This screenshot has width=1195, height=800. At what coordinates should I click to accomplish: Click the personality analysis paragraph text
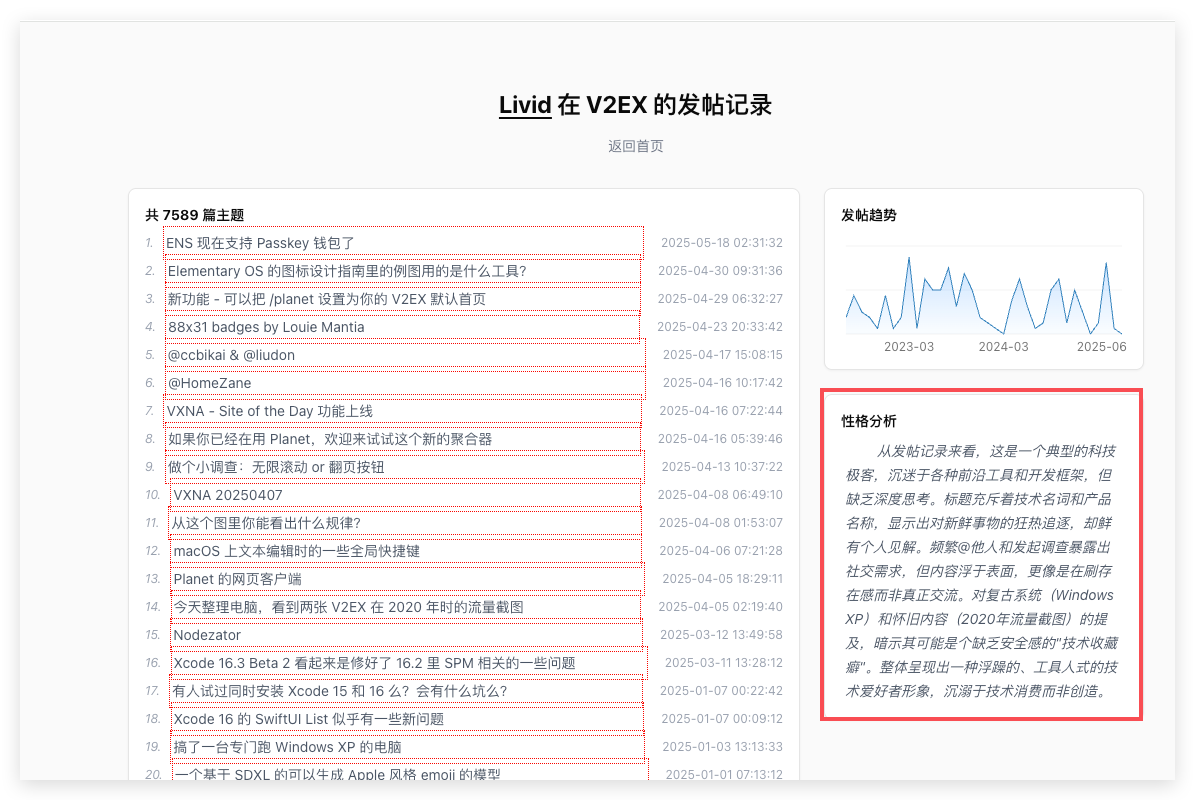[x=982, y=571]
